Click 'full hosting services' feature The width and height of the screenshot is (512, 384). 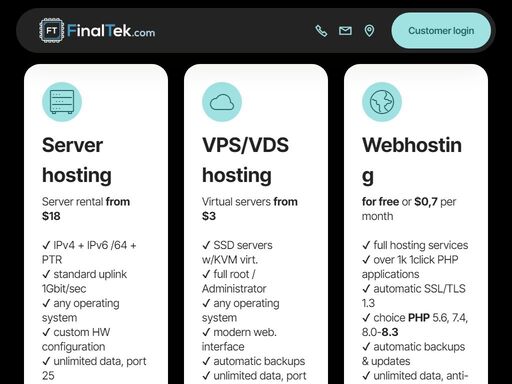click(x=415, y=245)
